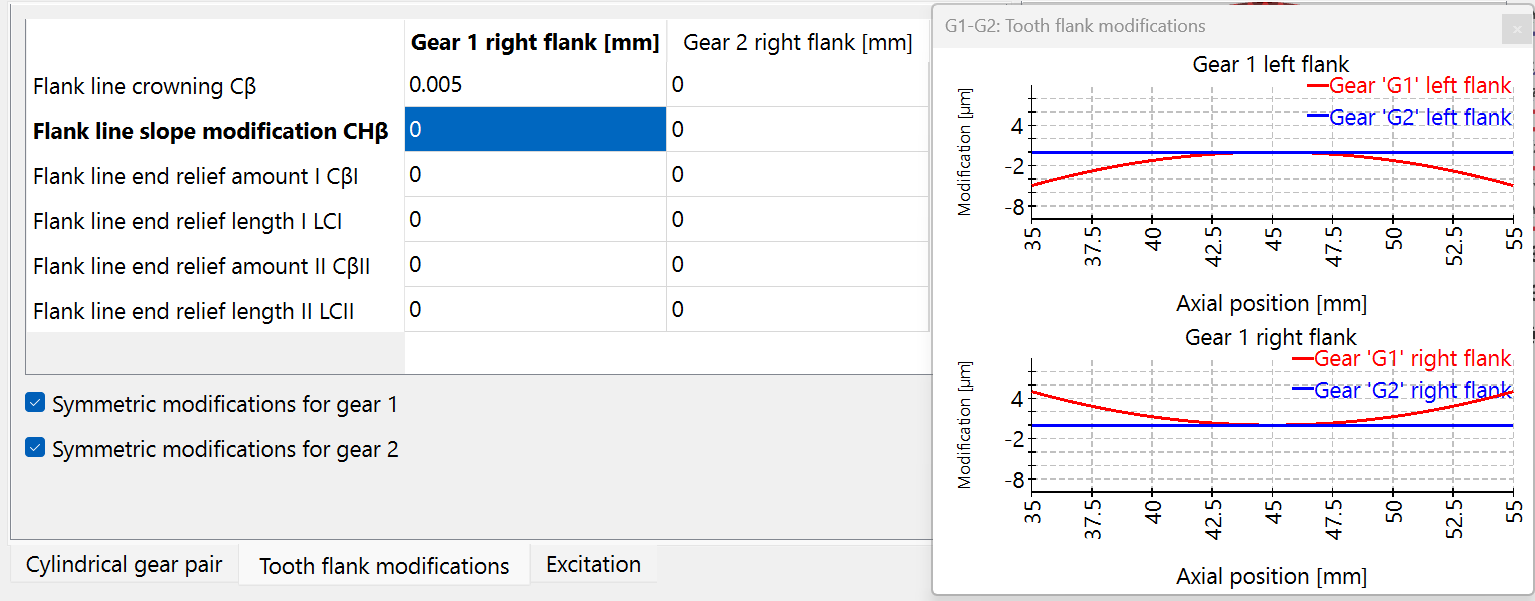
Task: Click the Gear 2 right flank column header
Action: coord(797,42)
